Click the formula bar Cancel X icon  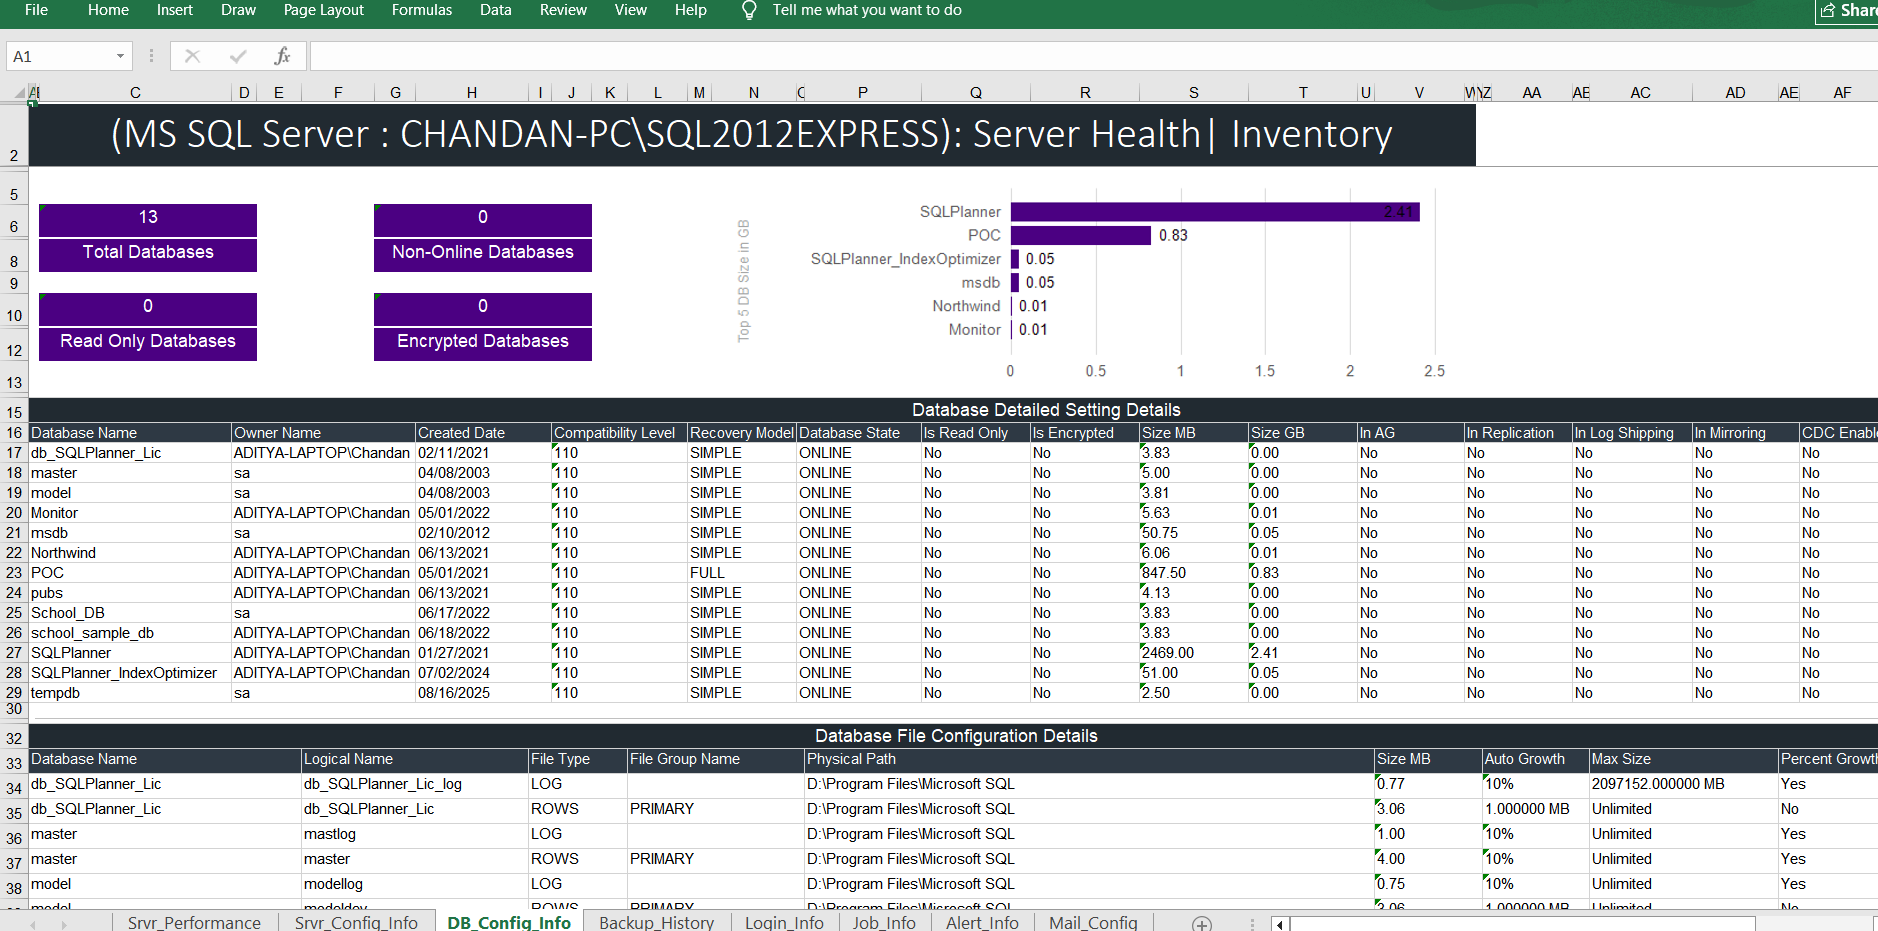[x=193, y=56]
